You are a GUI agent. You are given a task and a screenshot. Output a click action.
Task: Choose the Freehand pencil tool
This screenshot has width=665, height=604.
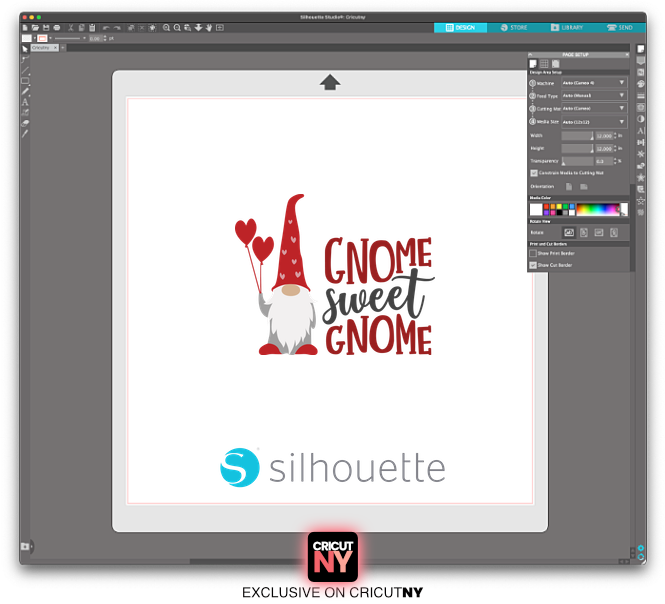(25, 91)
